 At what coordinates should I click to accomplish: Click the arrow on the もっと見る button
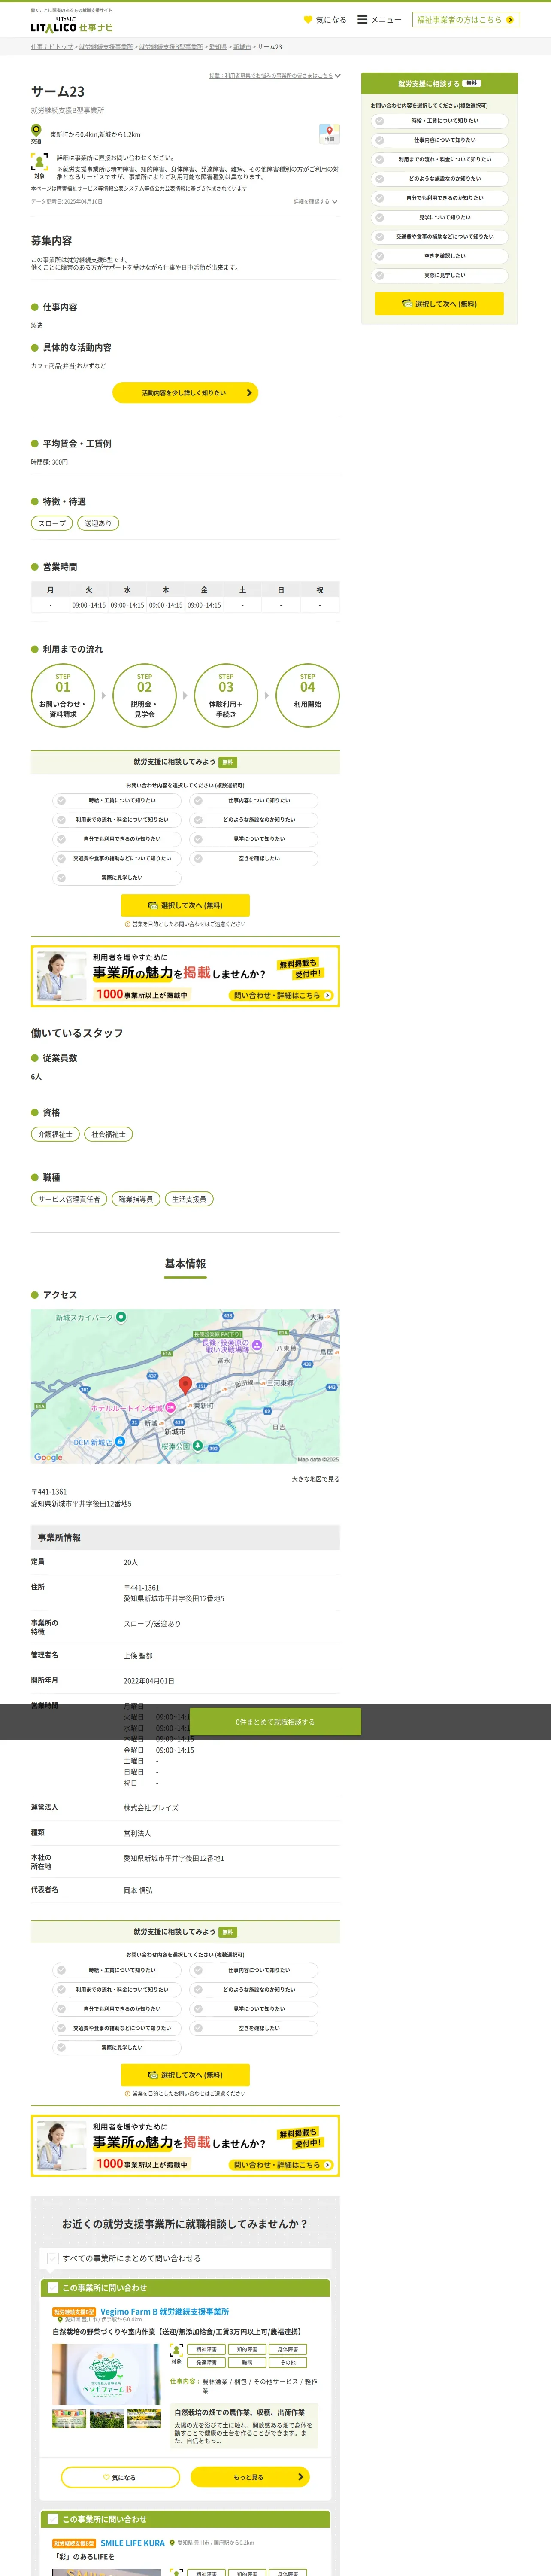(x=300, y=2476)
